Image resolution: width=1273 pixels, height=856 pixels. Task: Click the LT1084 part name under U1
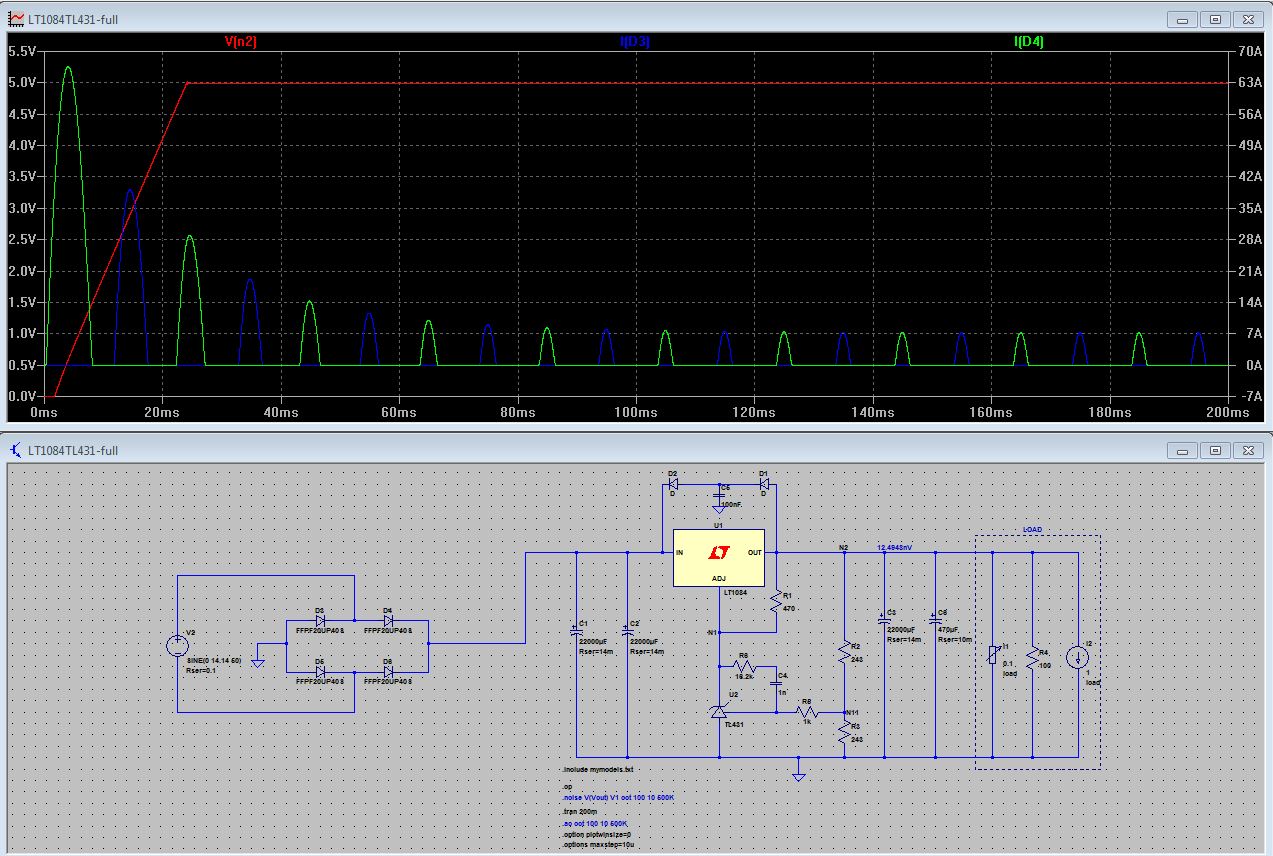[x=735, y=592]
